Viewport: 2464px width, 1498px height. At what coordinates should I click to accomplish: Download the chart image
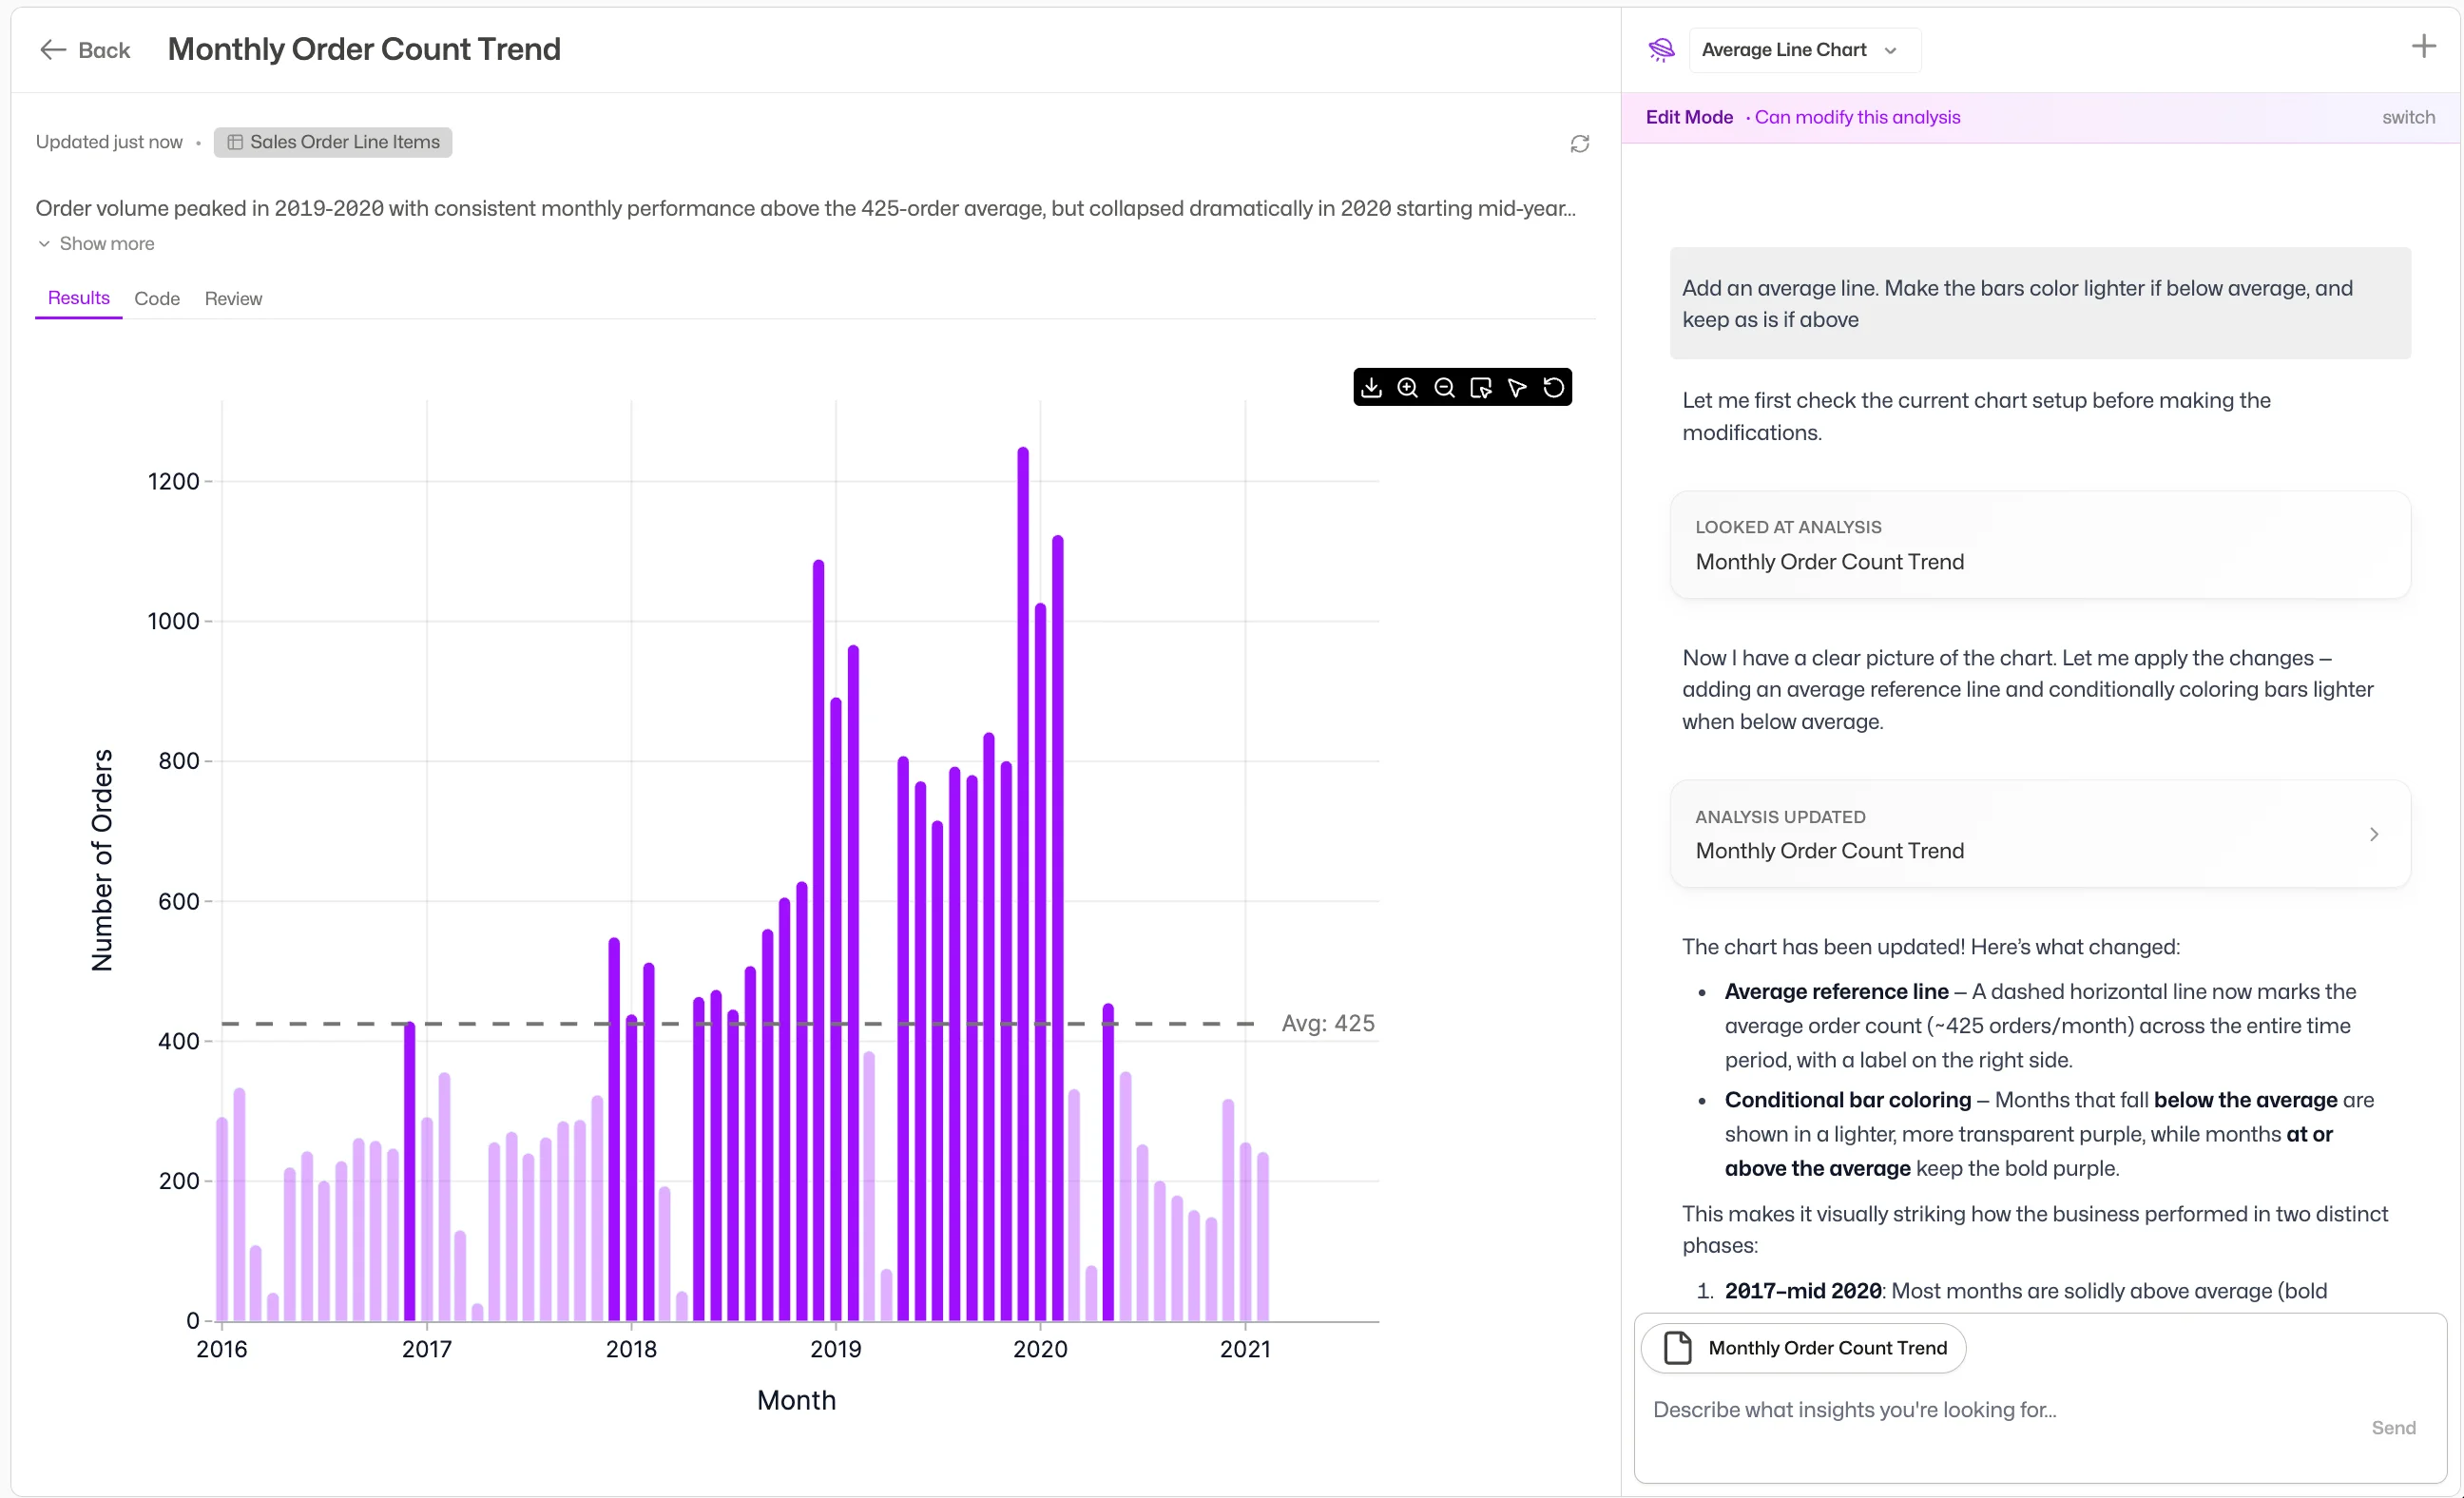(x=1371, y=388)
